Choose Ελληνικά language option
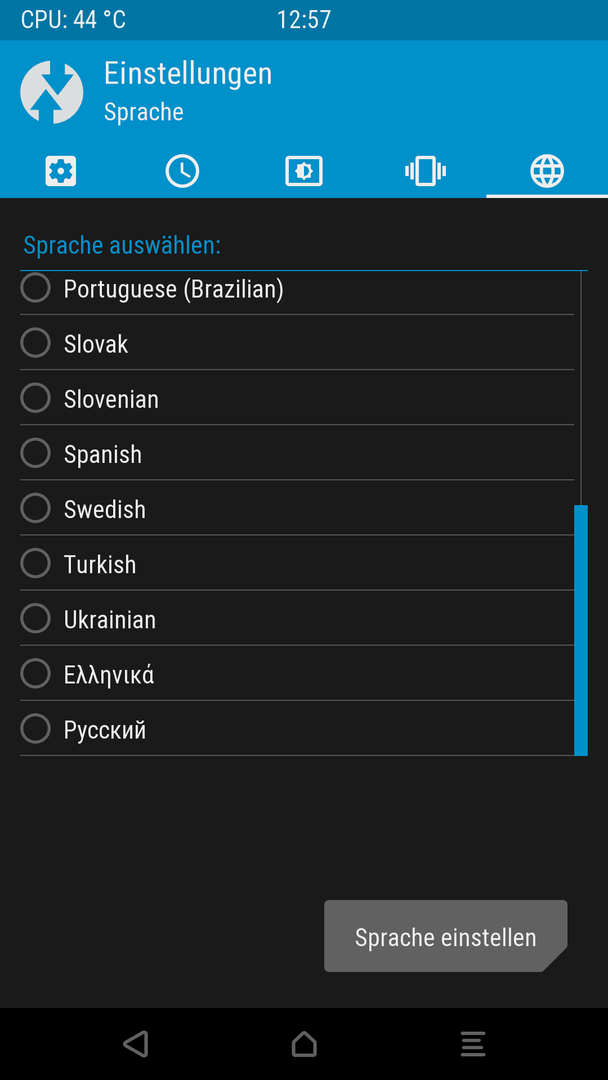608x1080 pixels. [x=297, y=673]
